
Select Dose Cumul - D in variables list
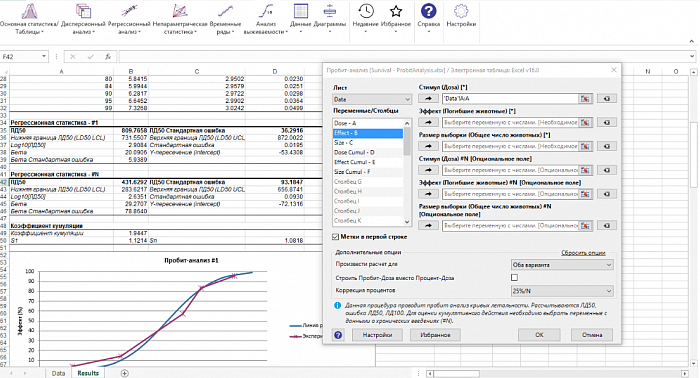click(368, 153)
